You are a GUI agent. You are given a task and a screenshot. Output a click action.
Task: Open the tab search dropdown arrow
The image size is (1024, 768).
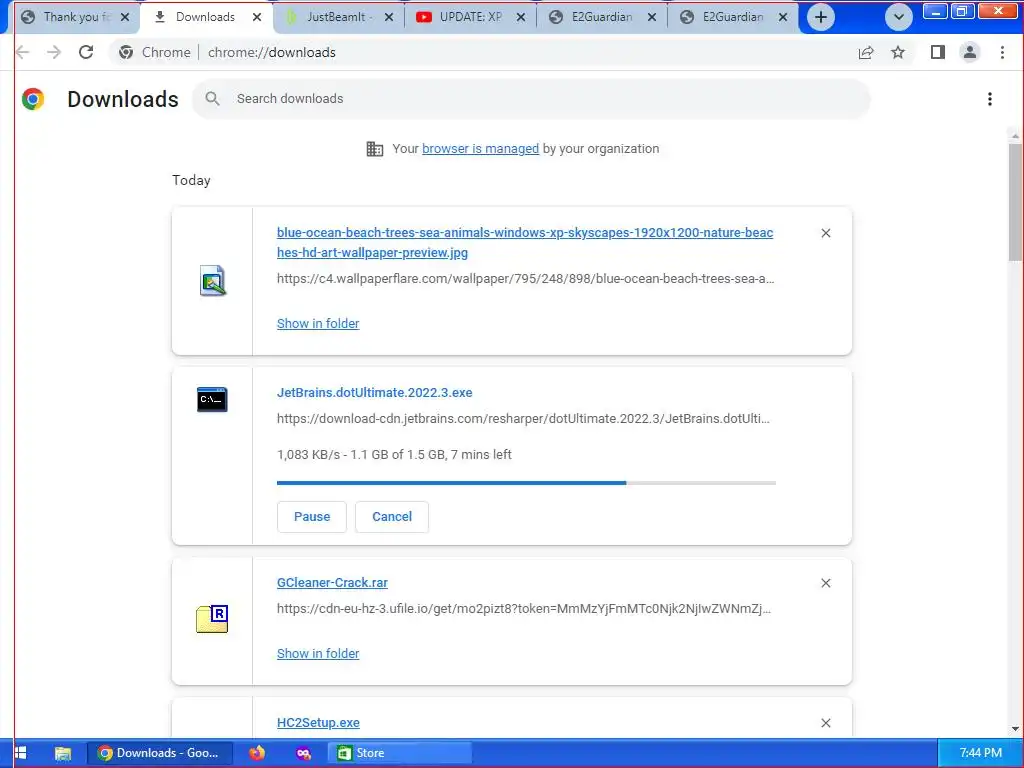[899, 17]
